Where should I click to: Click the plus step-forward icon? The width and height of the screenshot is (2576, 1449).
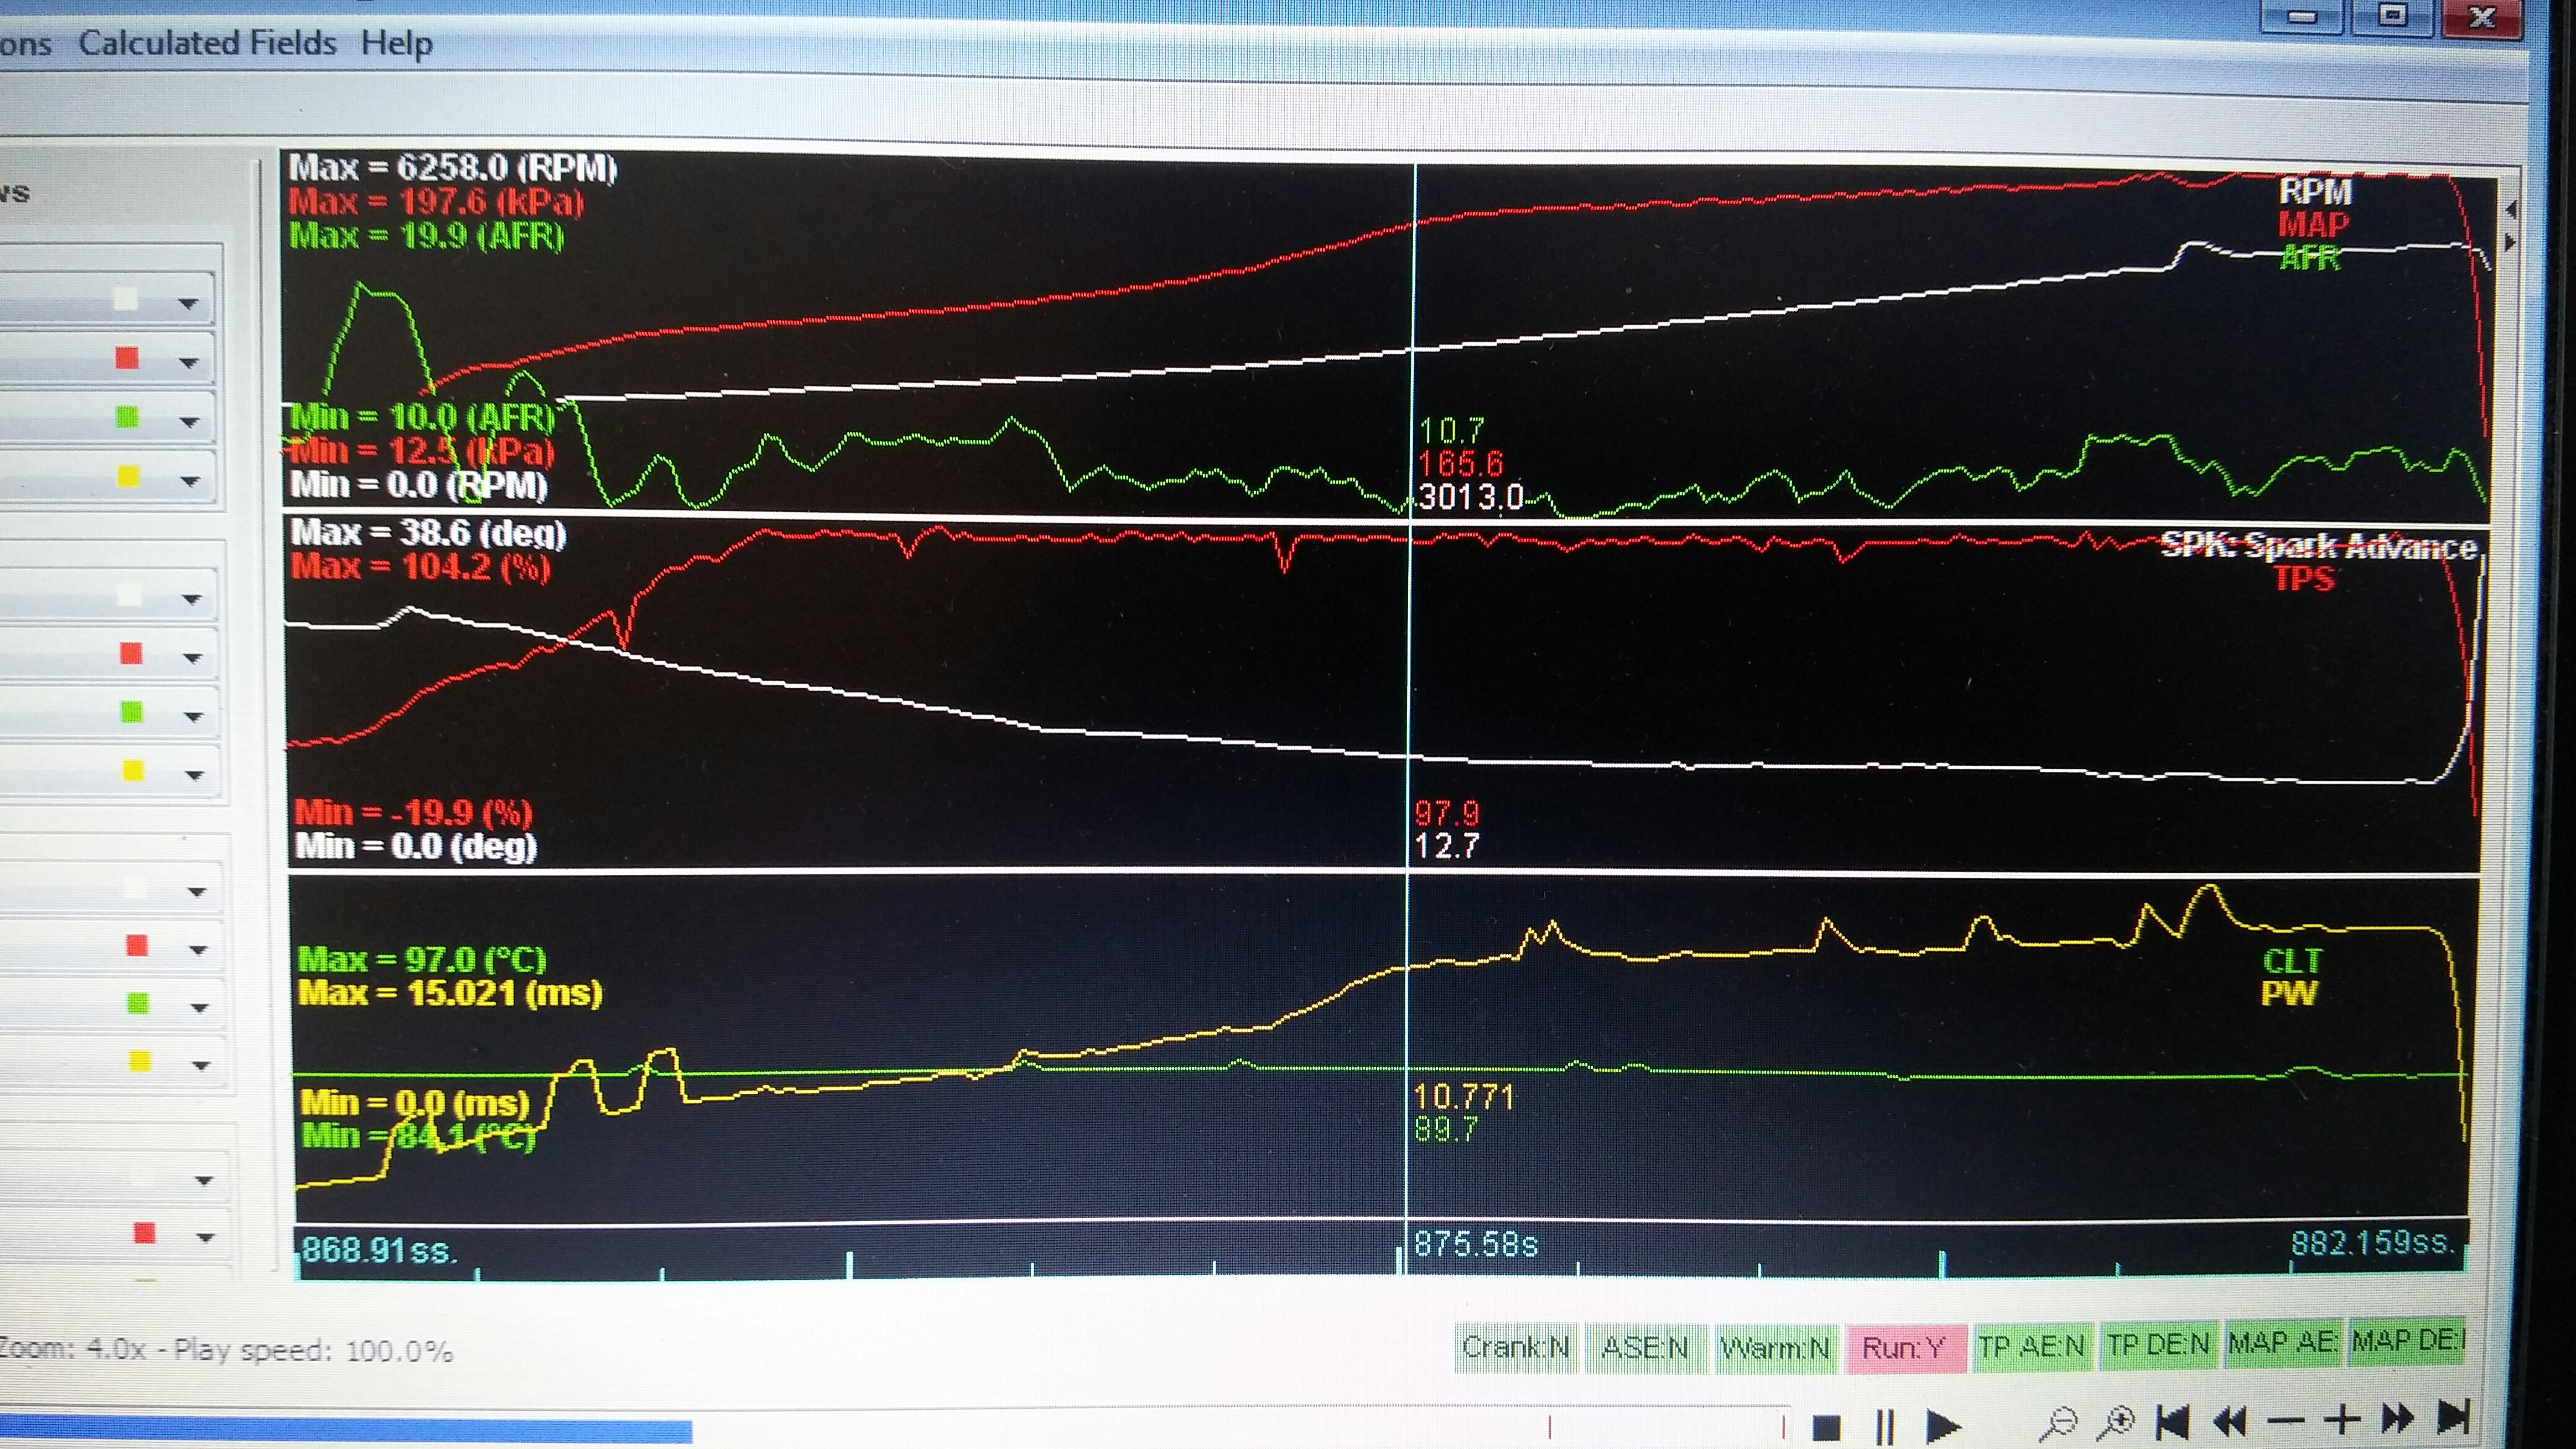[2342, 1419]
